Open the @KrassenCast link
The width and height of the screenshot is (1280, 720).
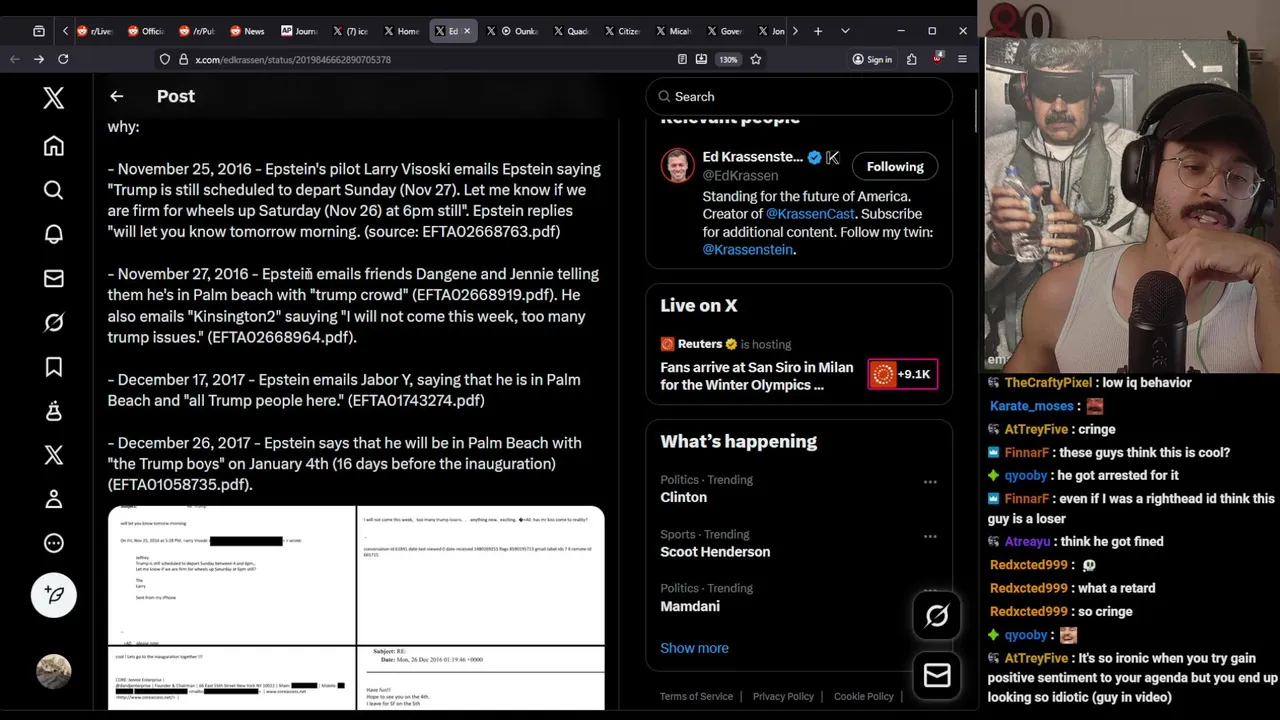(812, 214)
